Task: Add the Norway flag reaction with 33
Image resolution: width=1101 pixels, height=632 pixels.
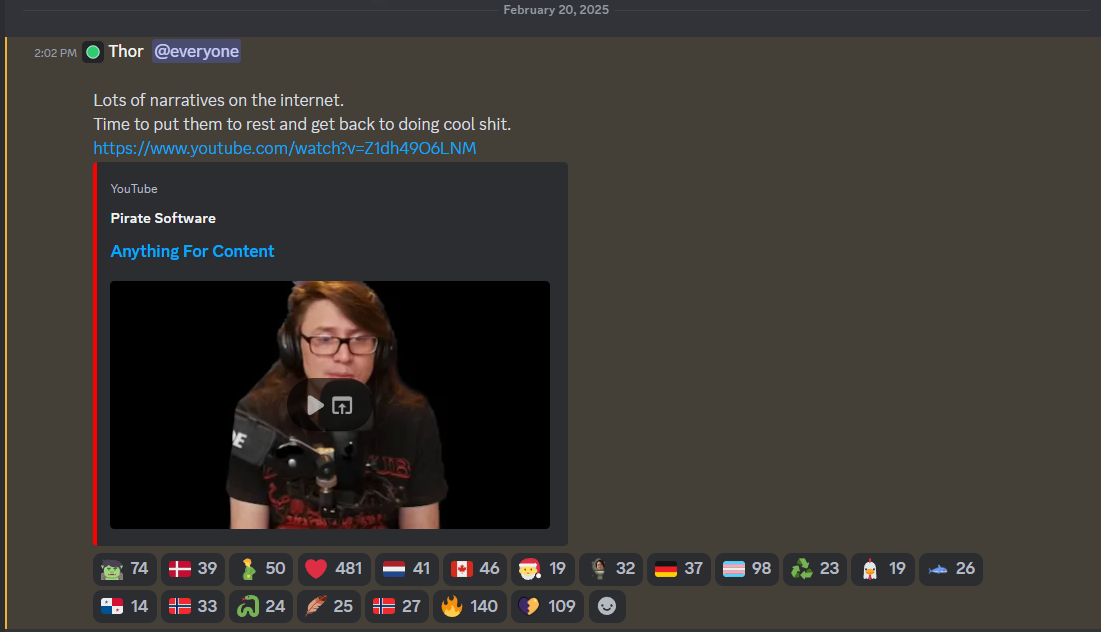Action: pos(193,606)
